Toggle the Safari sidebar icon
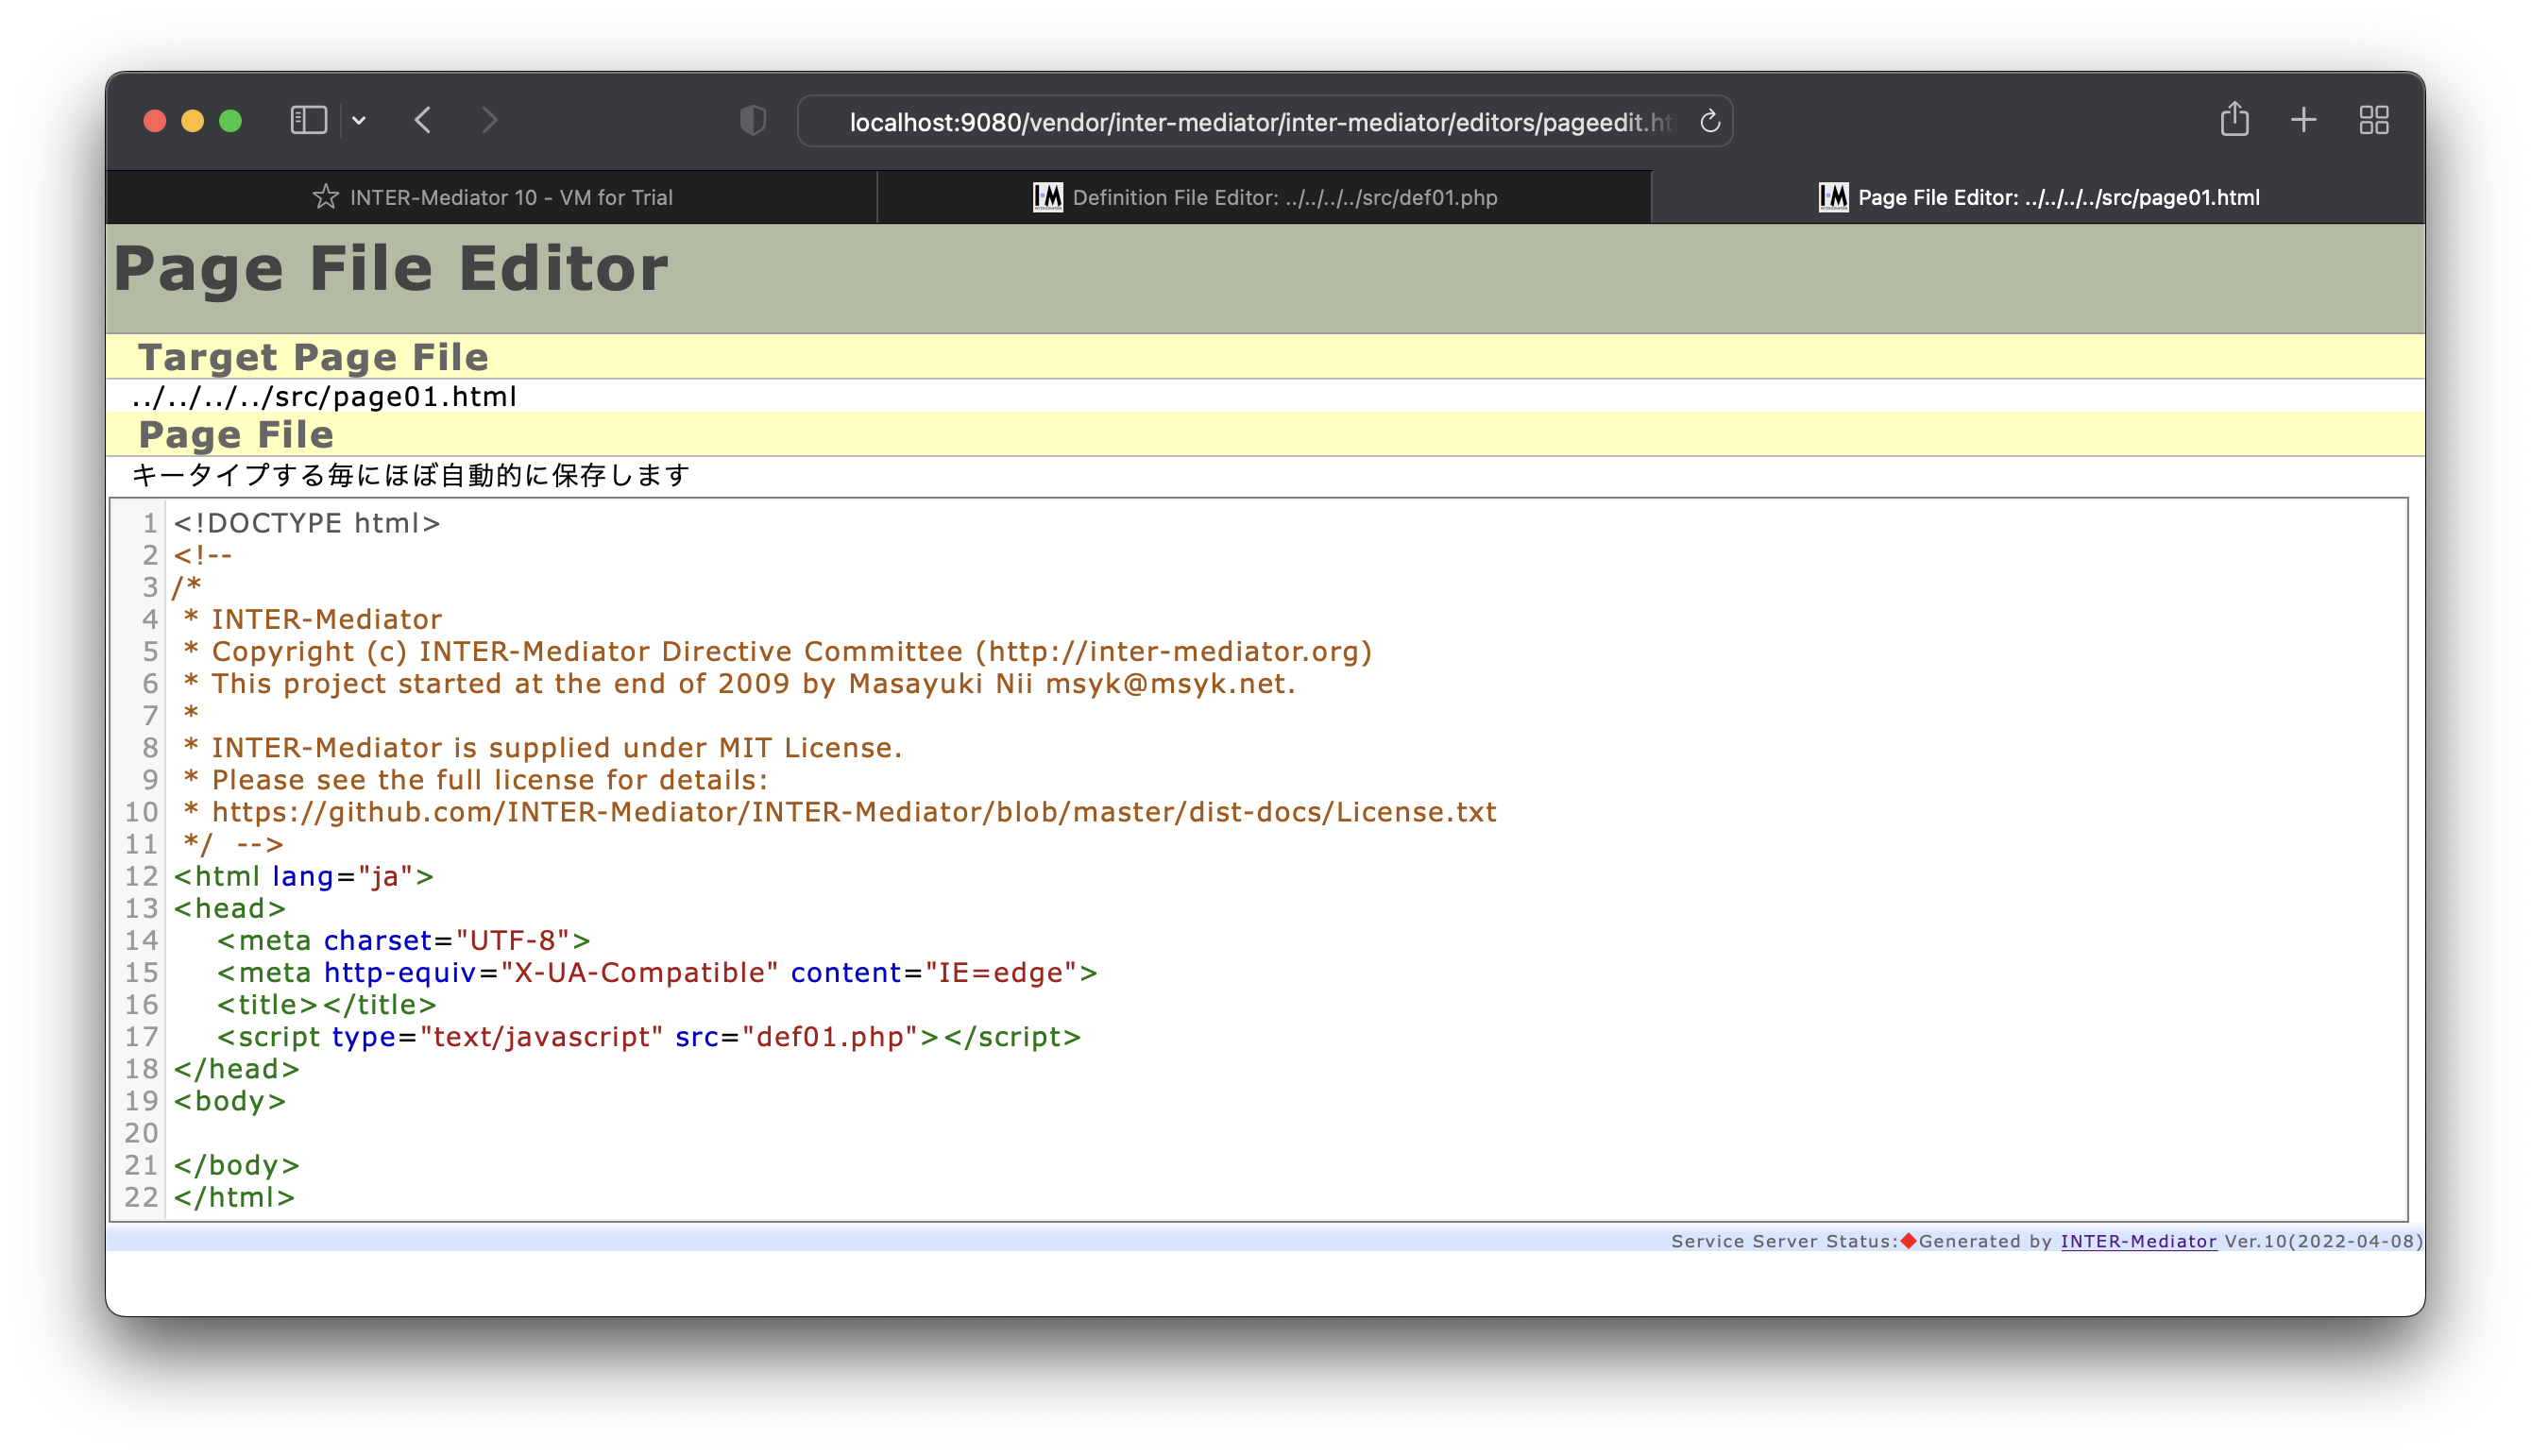This screenshot has width=2531, height=1456. [308, 121]
